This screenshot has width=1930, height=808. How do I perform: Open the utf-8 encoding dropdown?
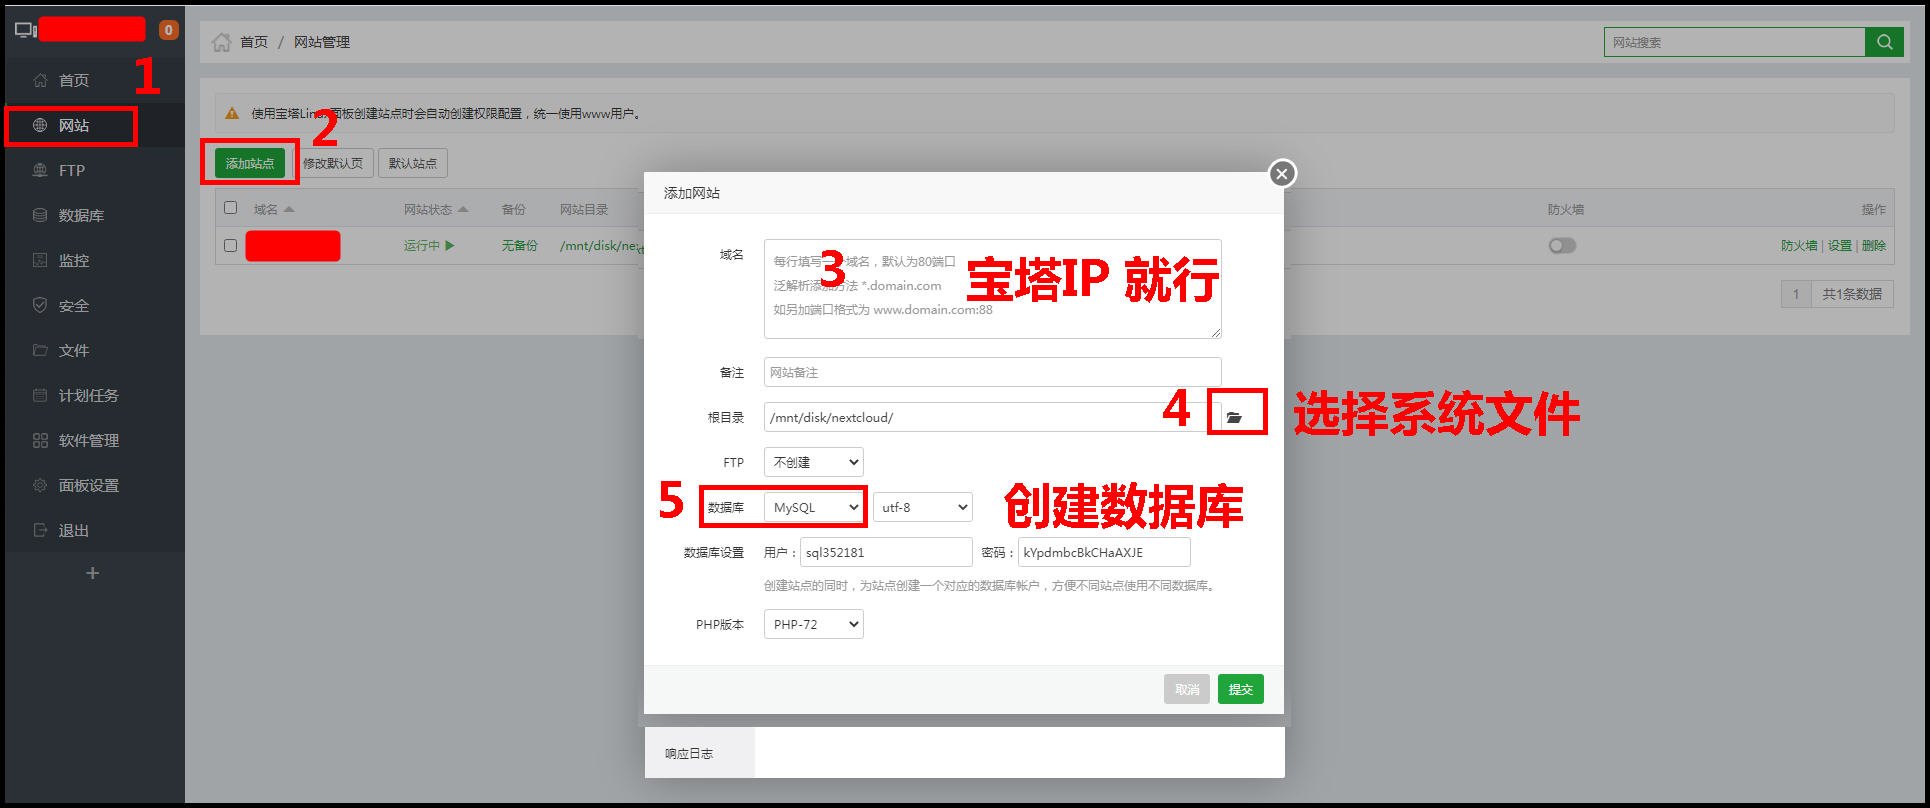coord(922,507)
